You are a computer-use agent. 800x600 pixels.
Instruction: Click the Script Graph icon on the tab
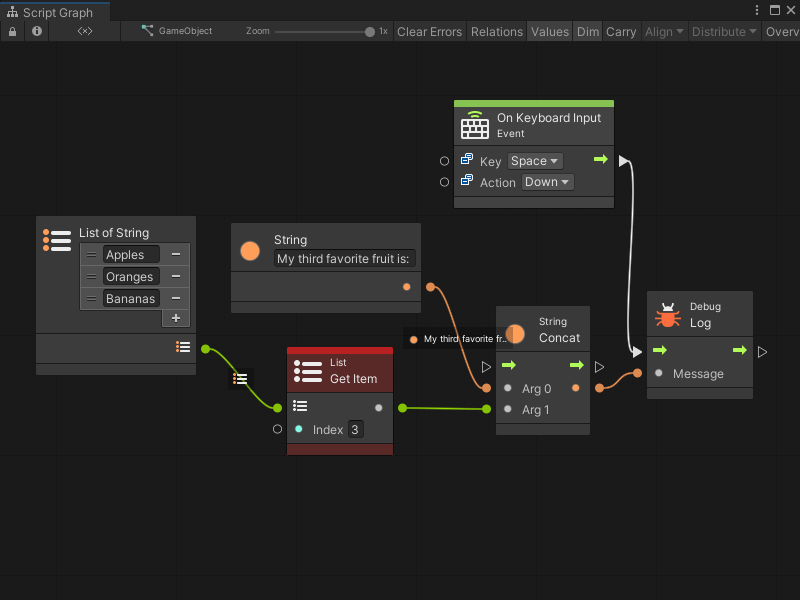[12, 10]
